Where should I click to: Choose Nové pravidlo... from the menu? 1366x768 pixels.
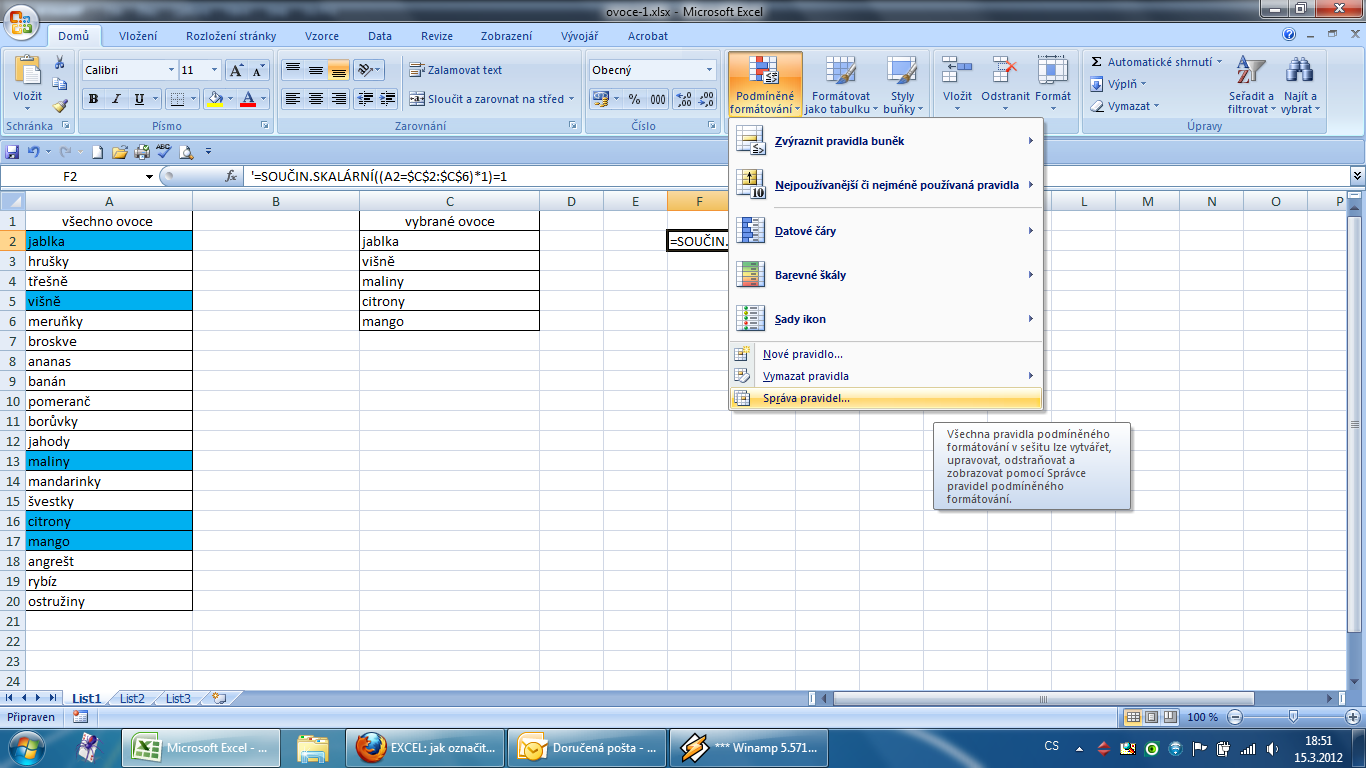pos(802,354)
